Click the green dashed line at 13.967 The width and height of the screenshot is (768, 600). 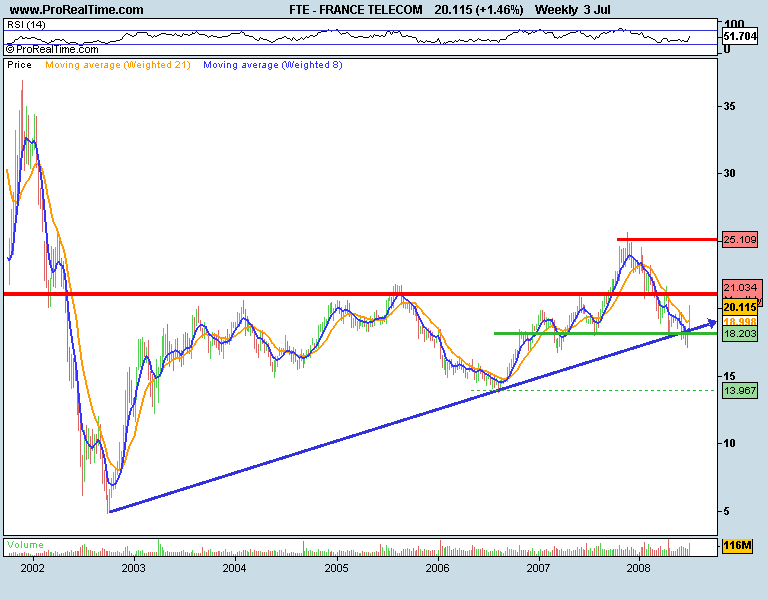click(x=593, y=390)
